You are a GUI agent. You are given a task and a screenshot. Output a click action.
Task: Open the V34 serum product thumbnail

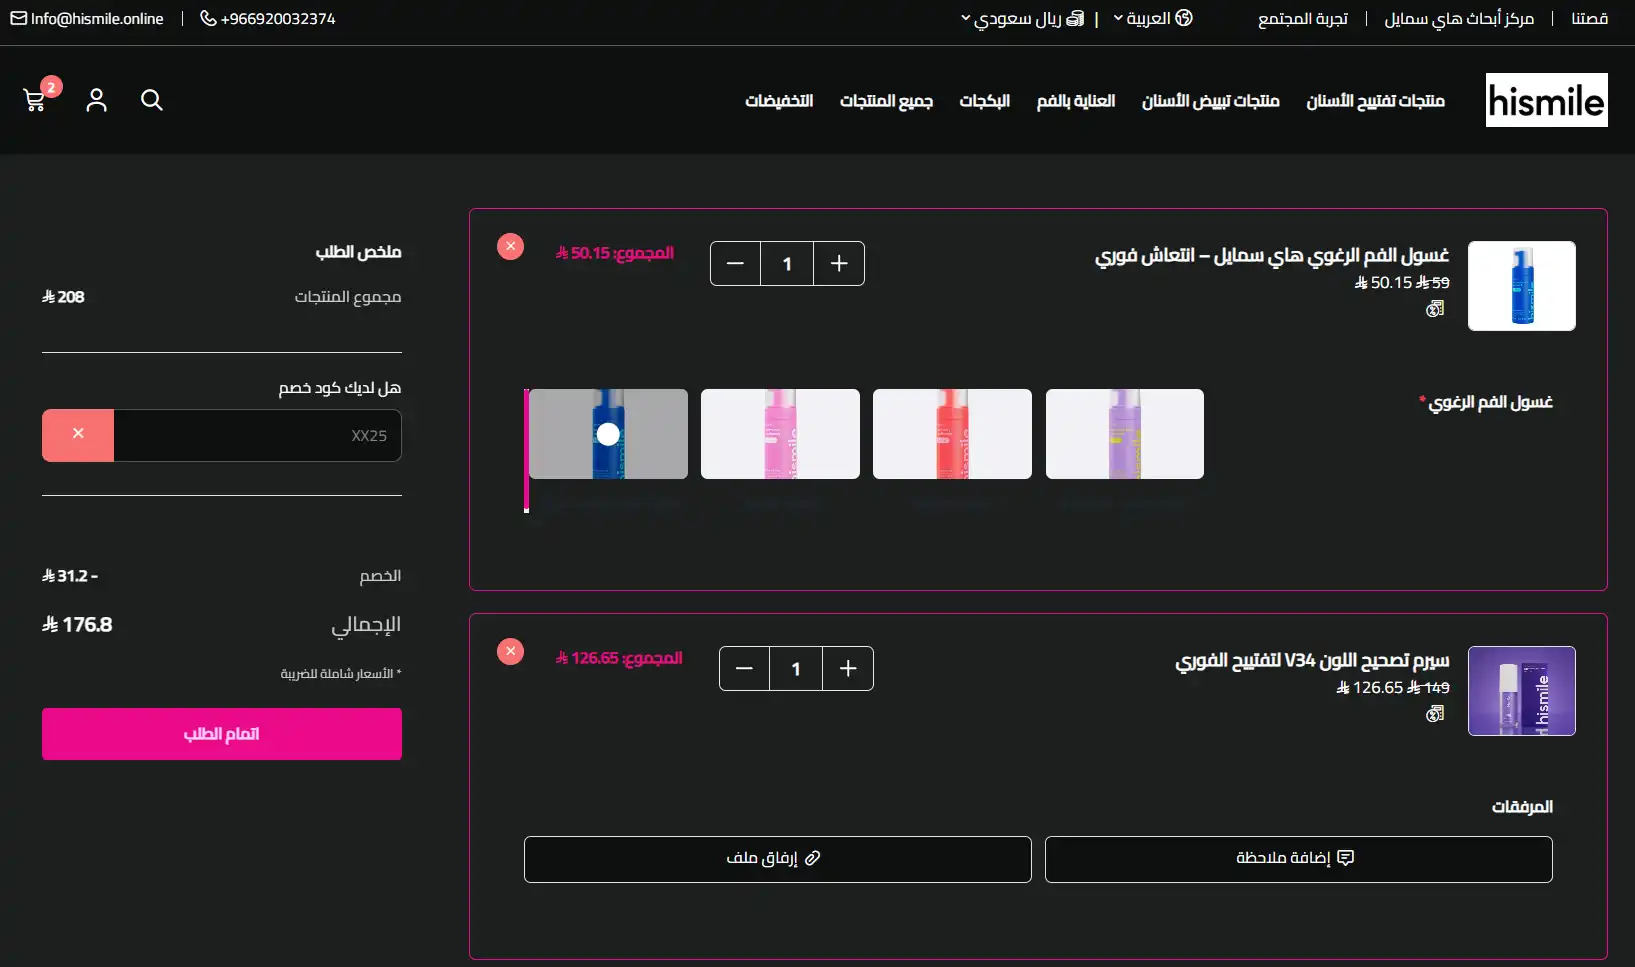[1522, 691]
